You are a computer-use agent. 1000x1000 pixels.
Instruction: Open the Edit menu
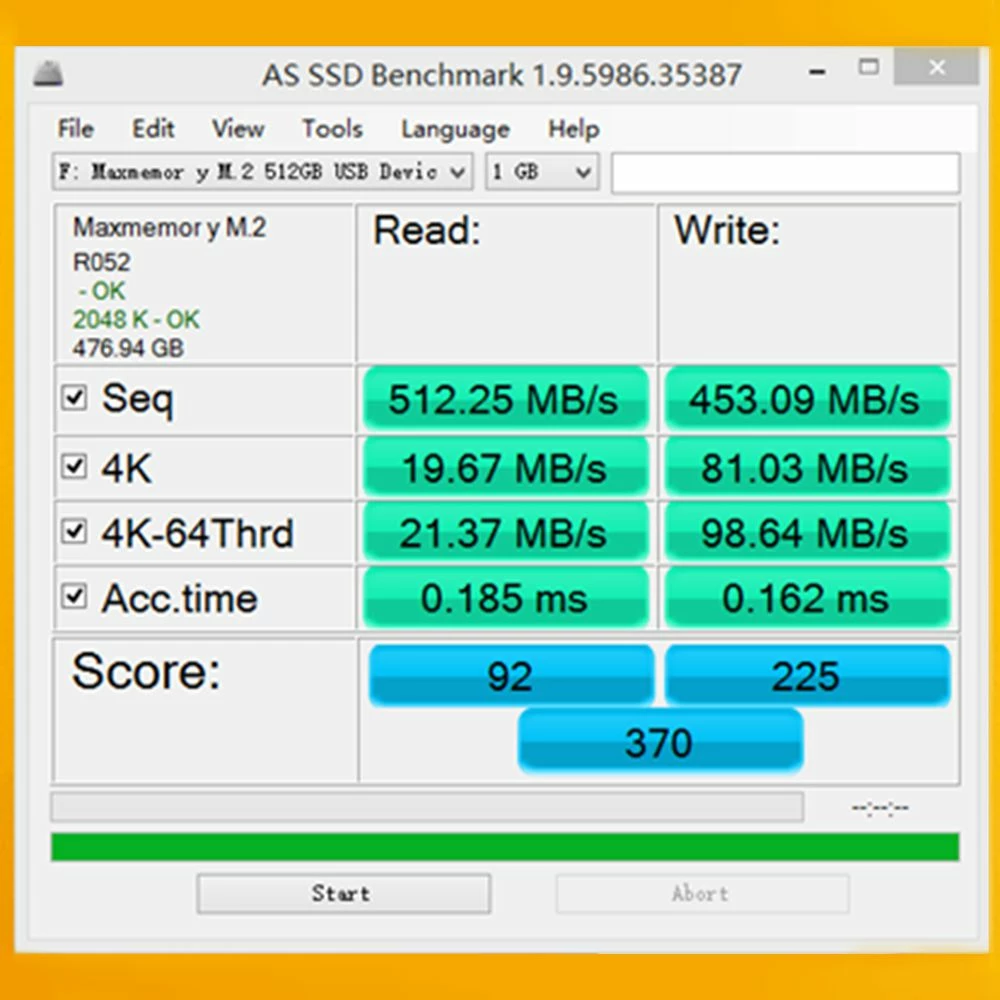click(153, 129)
